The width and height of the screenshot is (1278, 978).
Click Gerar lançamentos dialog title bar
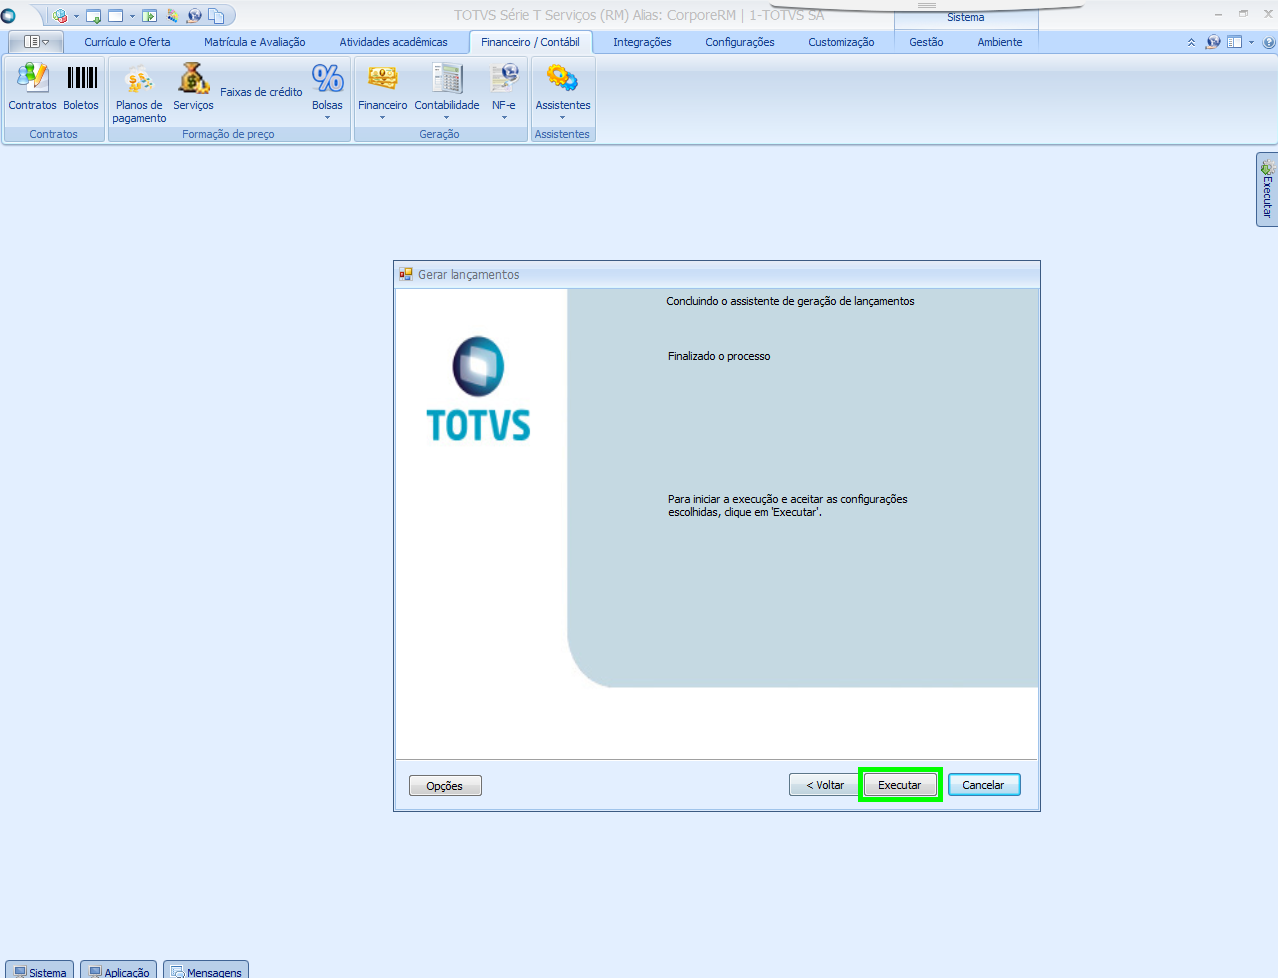point(717,275)
